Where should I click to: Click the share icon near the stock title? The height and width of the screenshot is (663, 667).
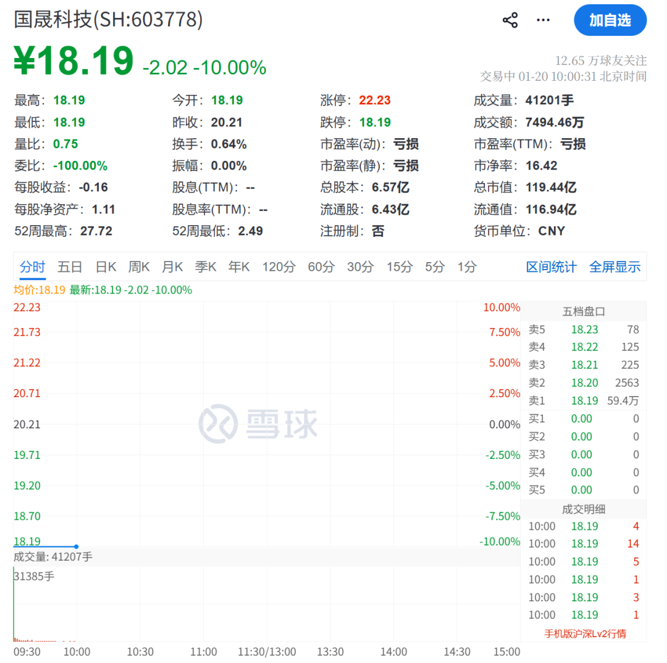pyautogui.click(x=510, y=20)
